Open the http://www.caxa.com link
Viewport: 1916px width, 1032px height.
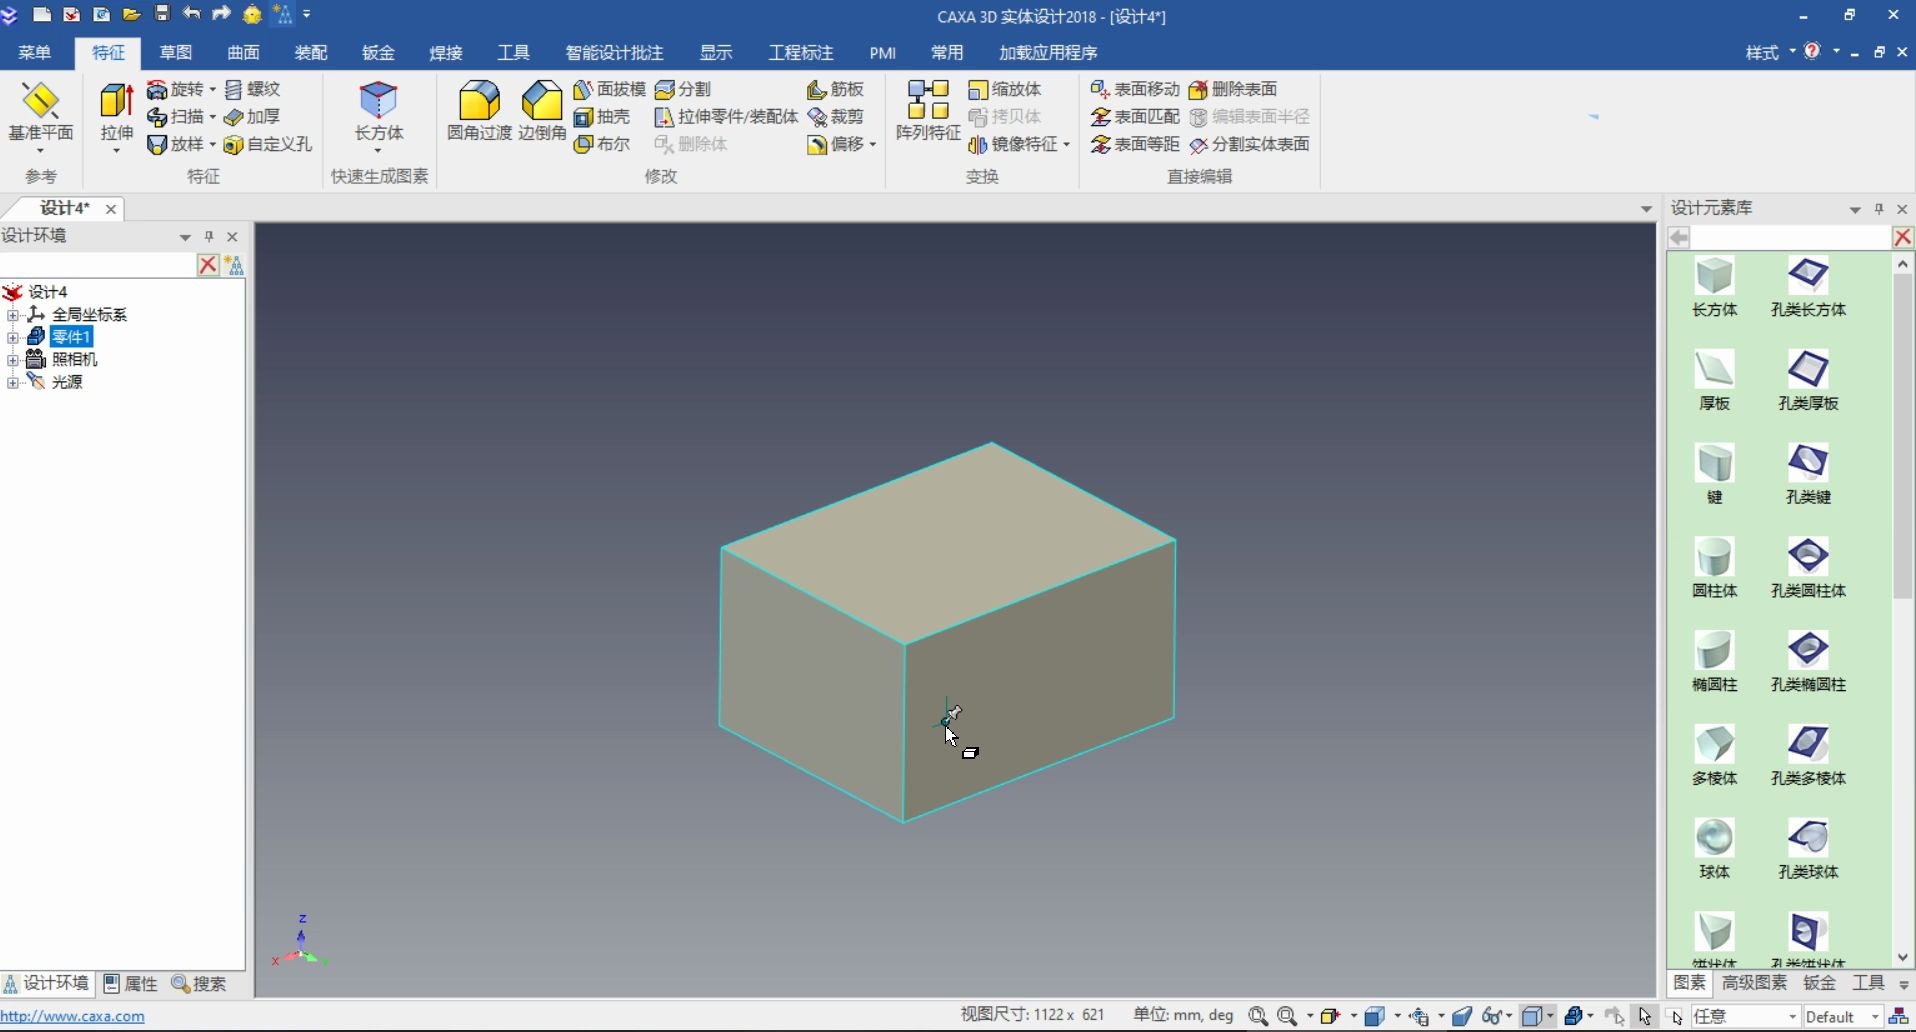(x=72, y=1016)
